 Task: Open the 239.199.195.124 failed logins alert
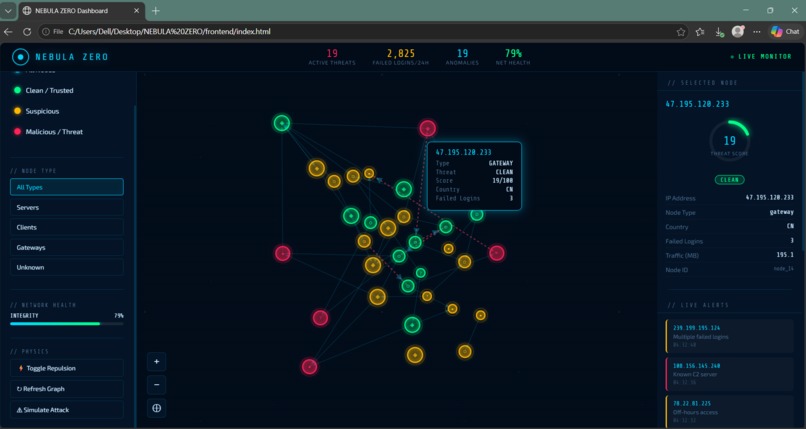[730, 336]
